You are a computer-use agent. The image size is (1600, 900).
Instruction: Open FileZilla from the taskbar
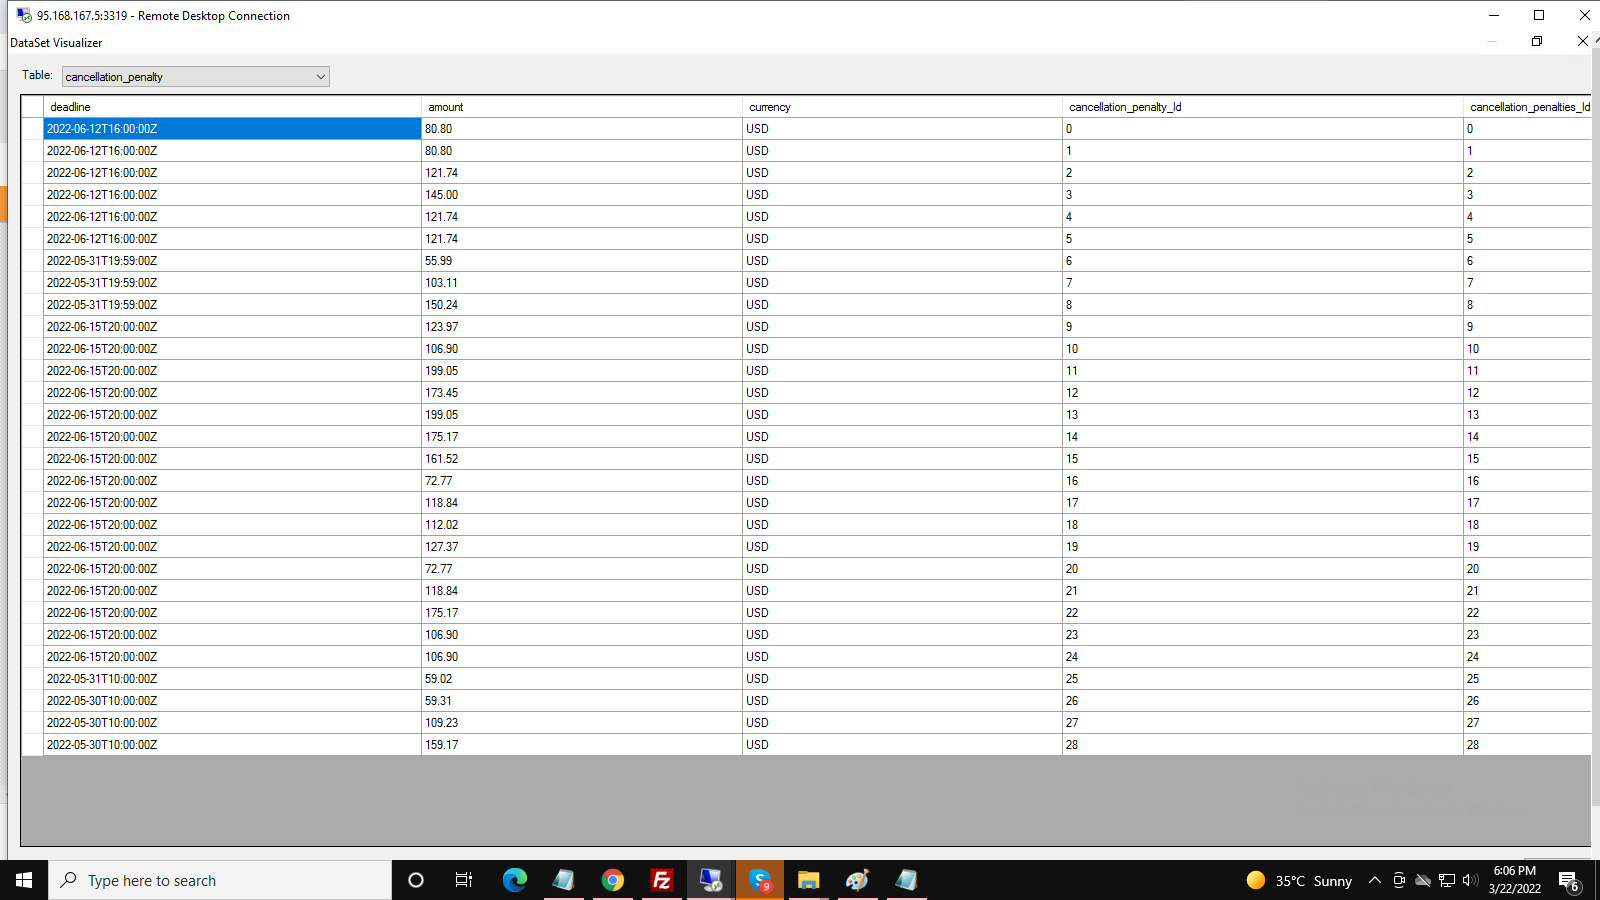(661, 880)
